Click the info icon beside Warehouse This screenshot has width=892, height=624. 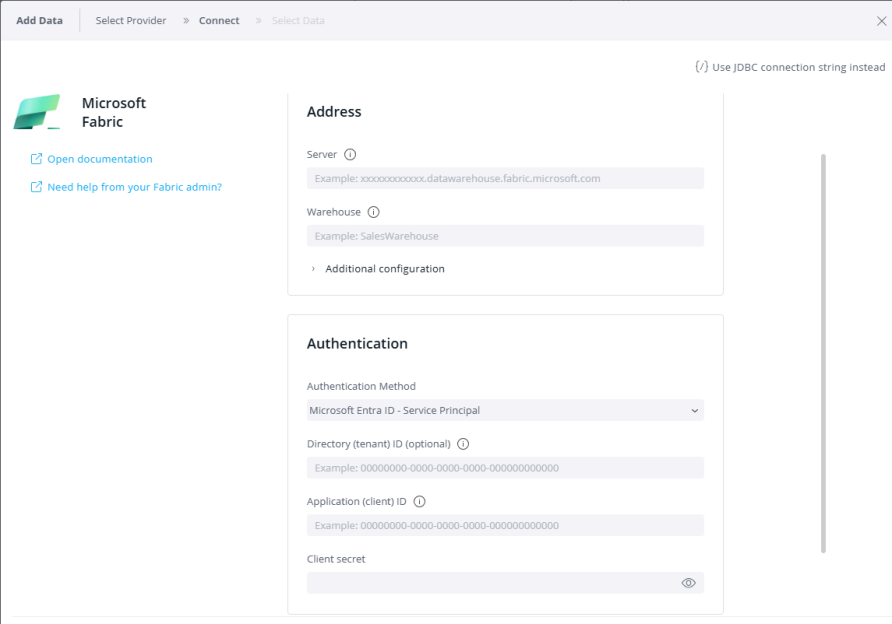pyautogui.click(x=373, y=212)
